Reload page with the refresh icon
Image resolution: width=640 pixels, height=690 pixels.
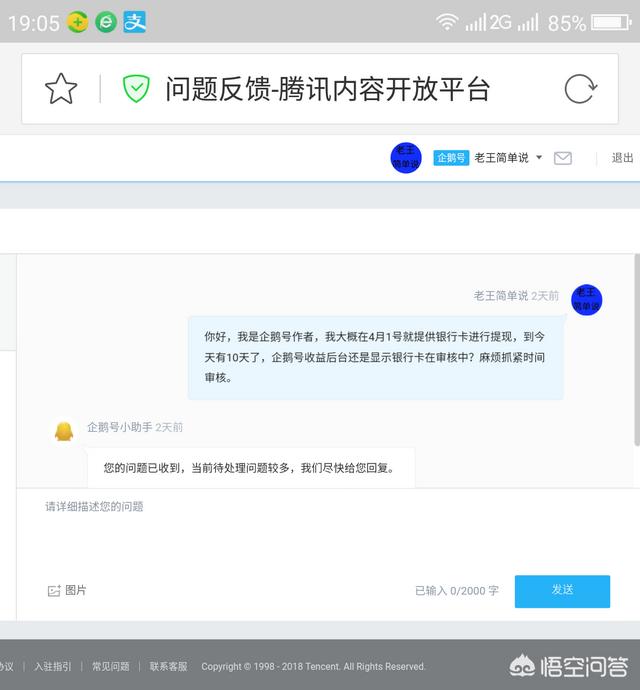pos(580,89)
